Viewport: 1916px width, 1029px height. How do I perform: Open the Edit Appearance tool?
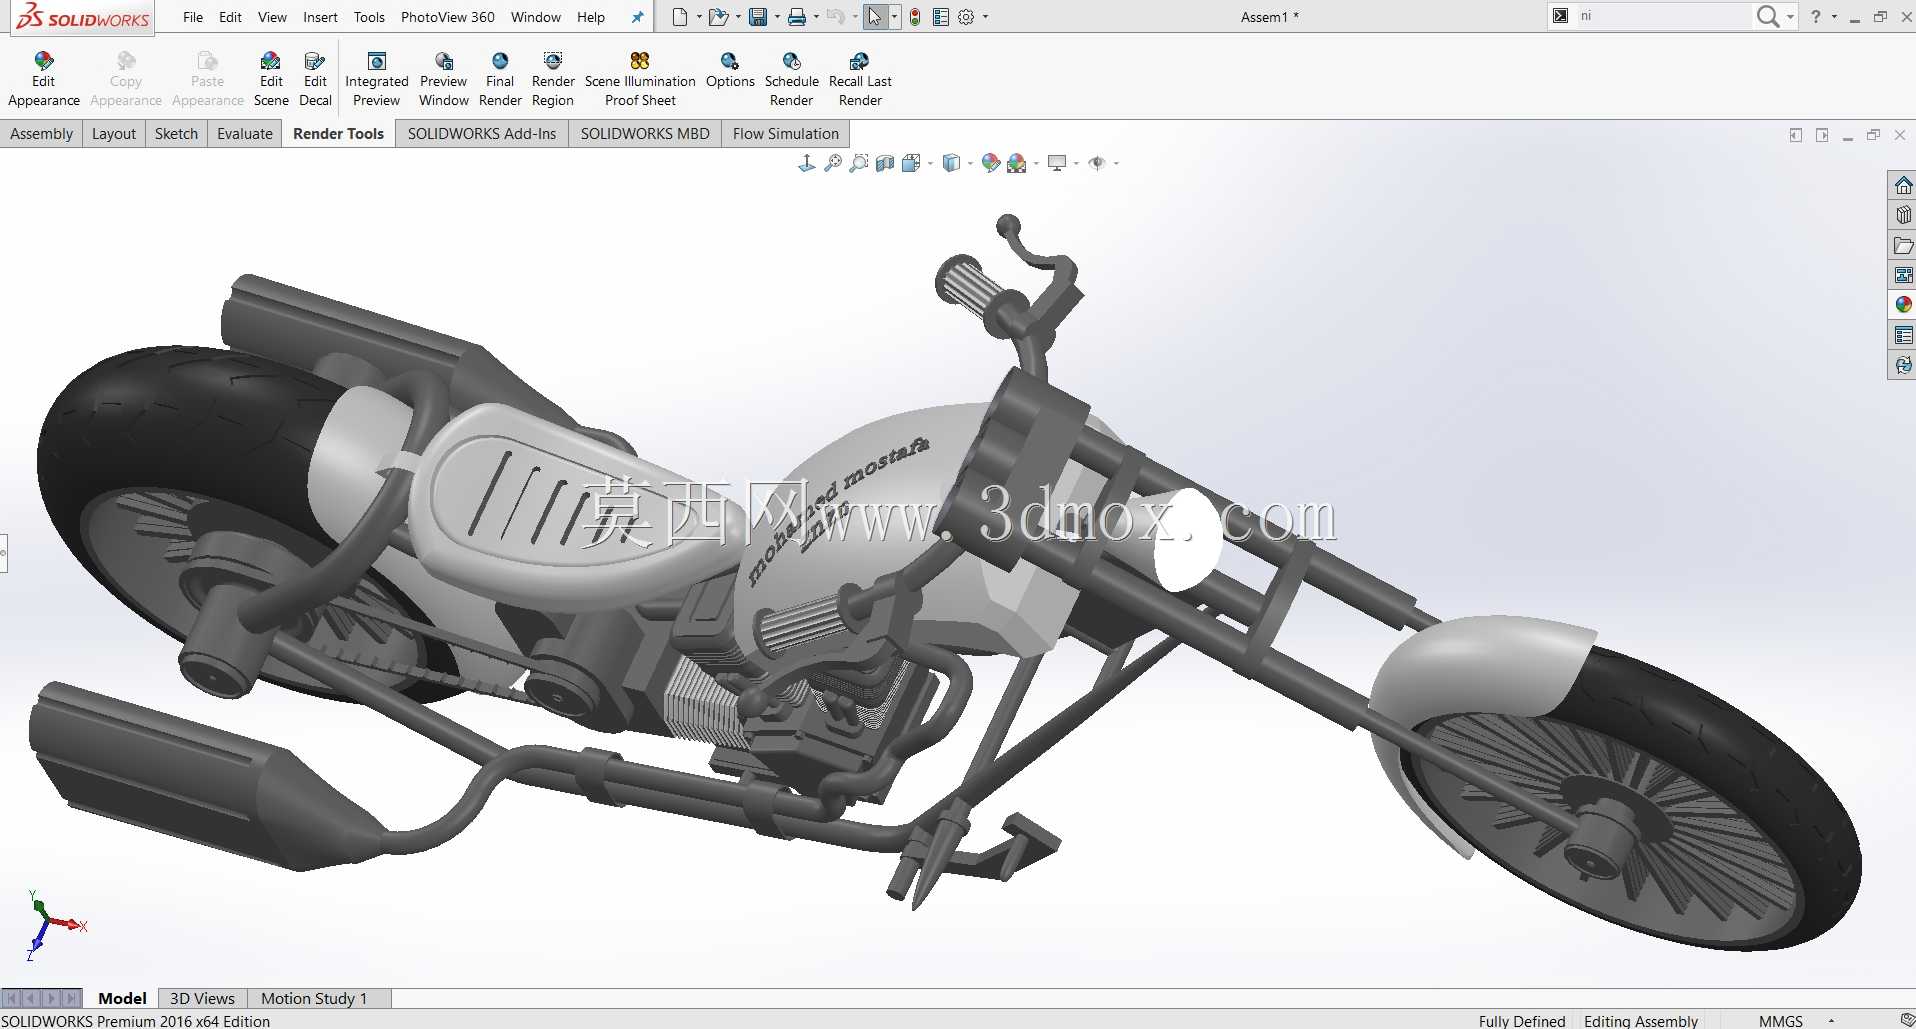(x=43, y=80)
